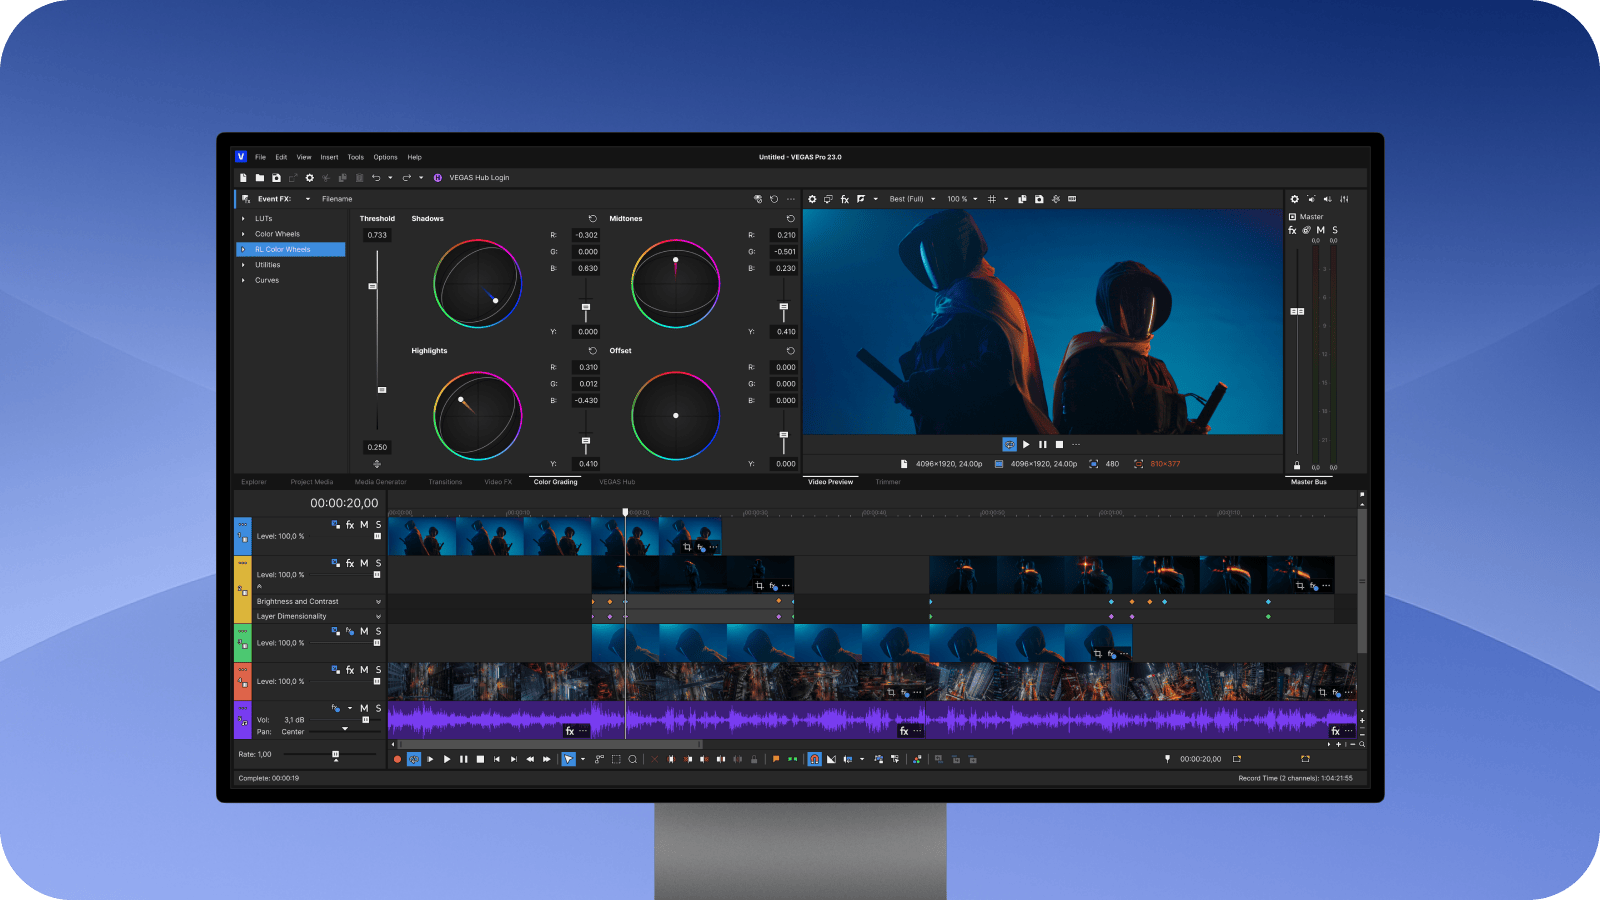The image size is (1600, 900).
Task: Open the Tools menu
Action: pos(356,157)
